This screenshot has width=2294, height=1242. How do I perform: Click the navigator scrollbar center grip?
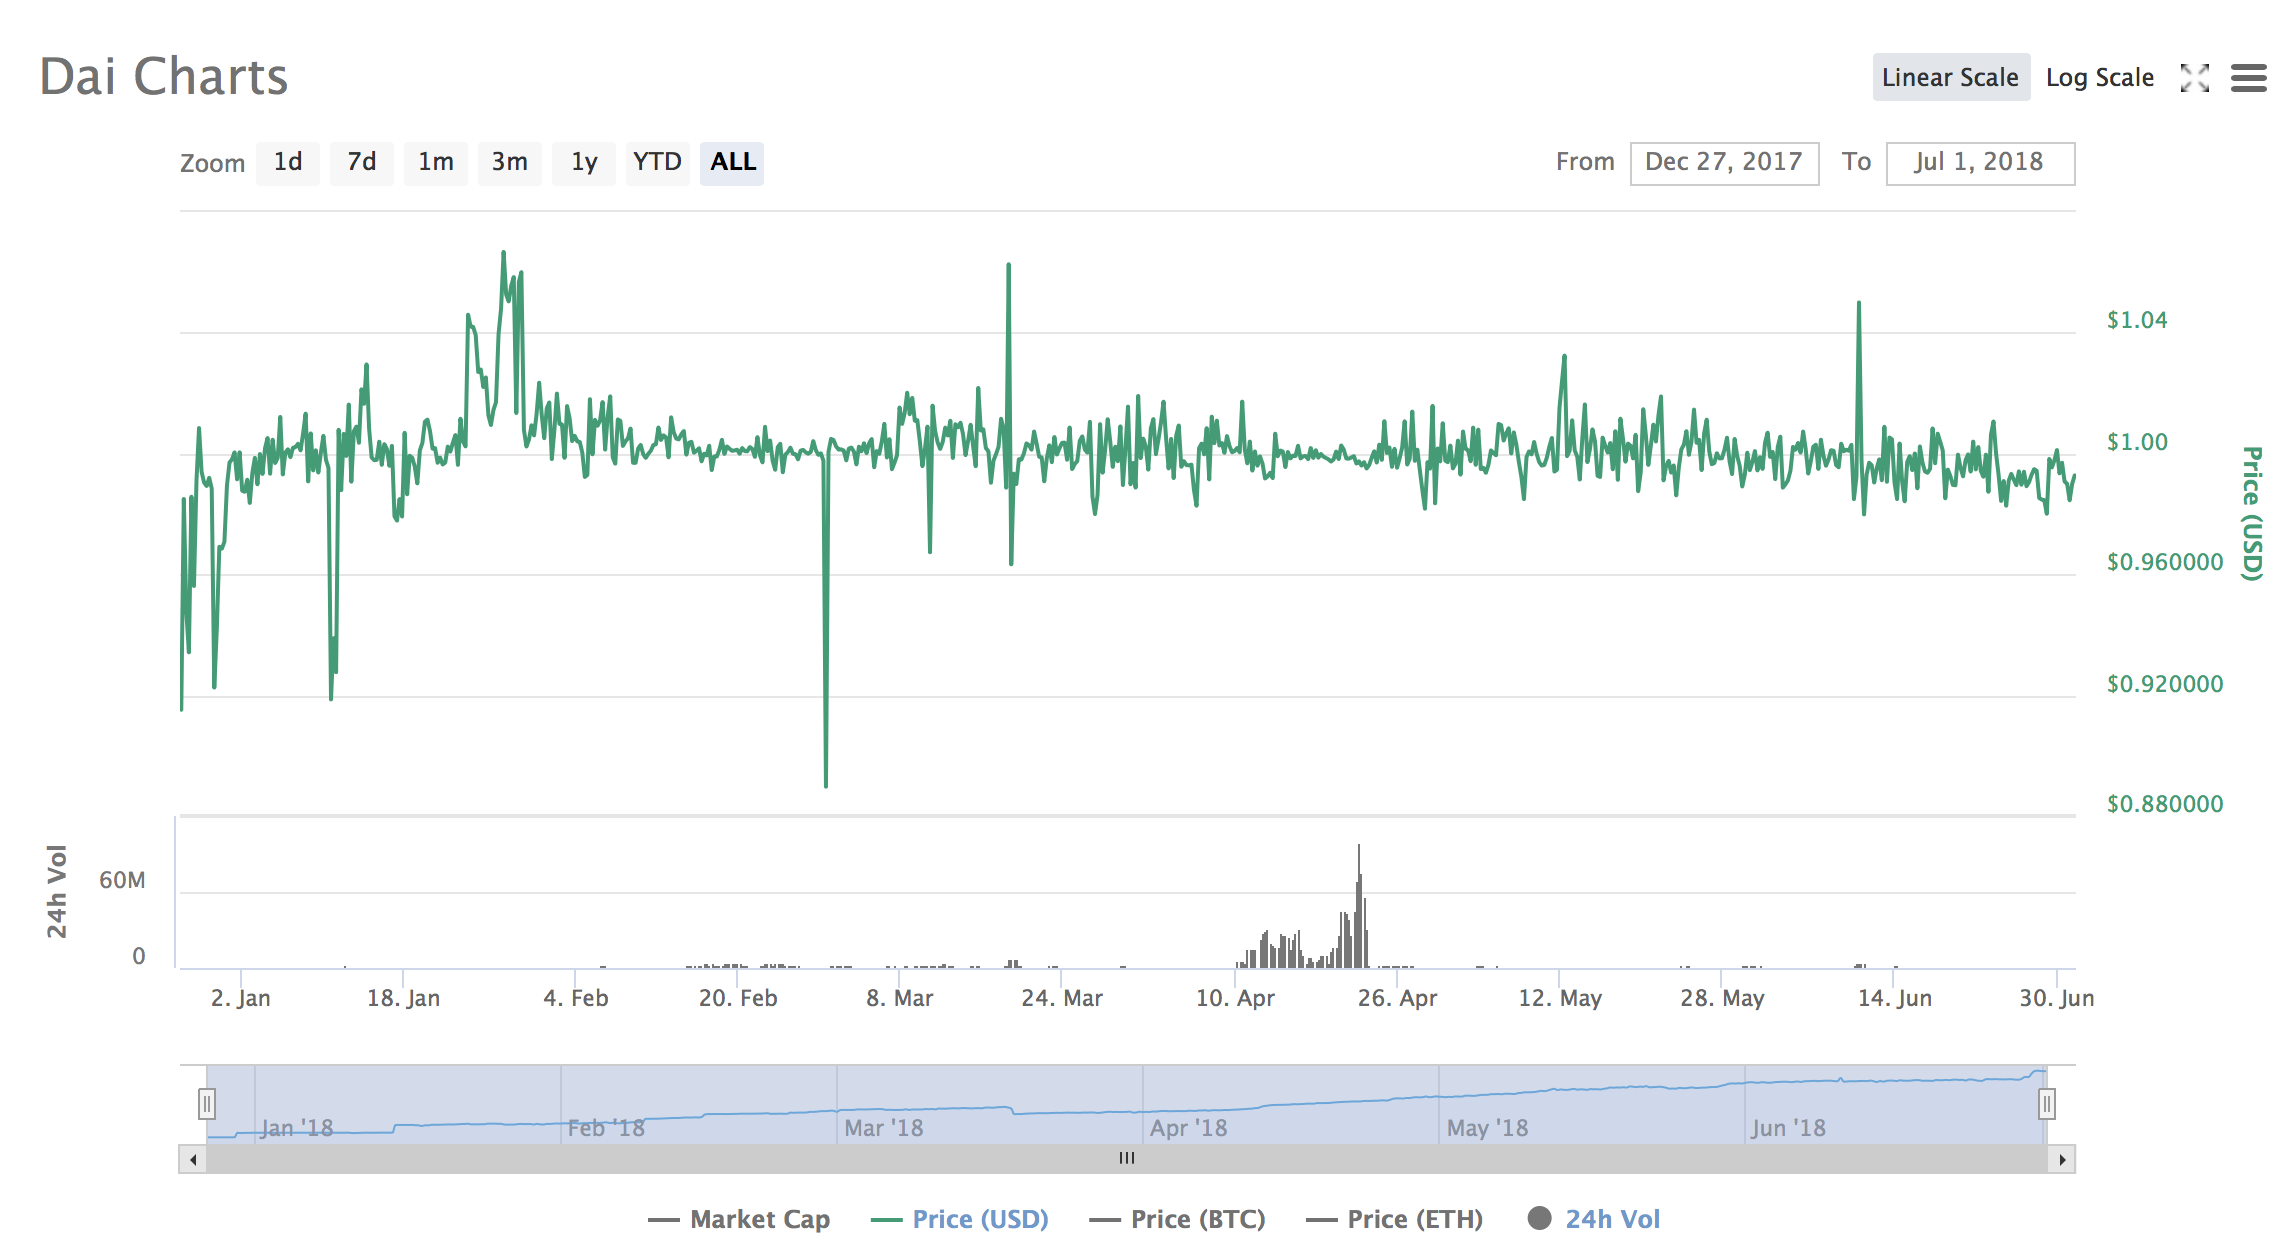click(x=1127, y=1159)
